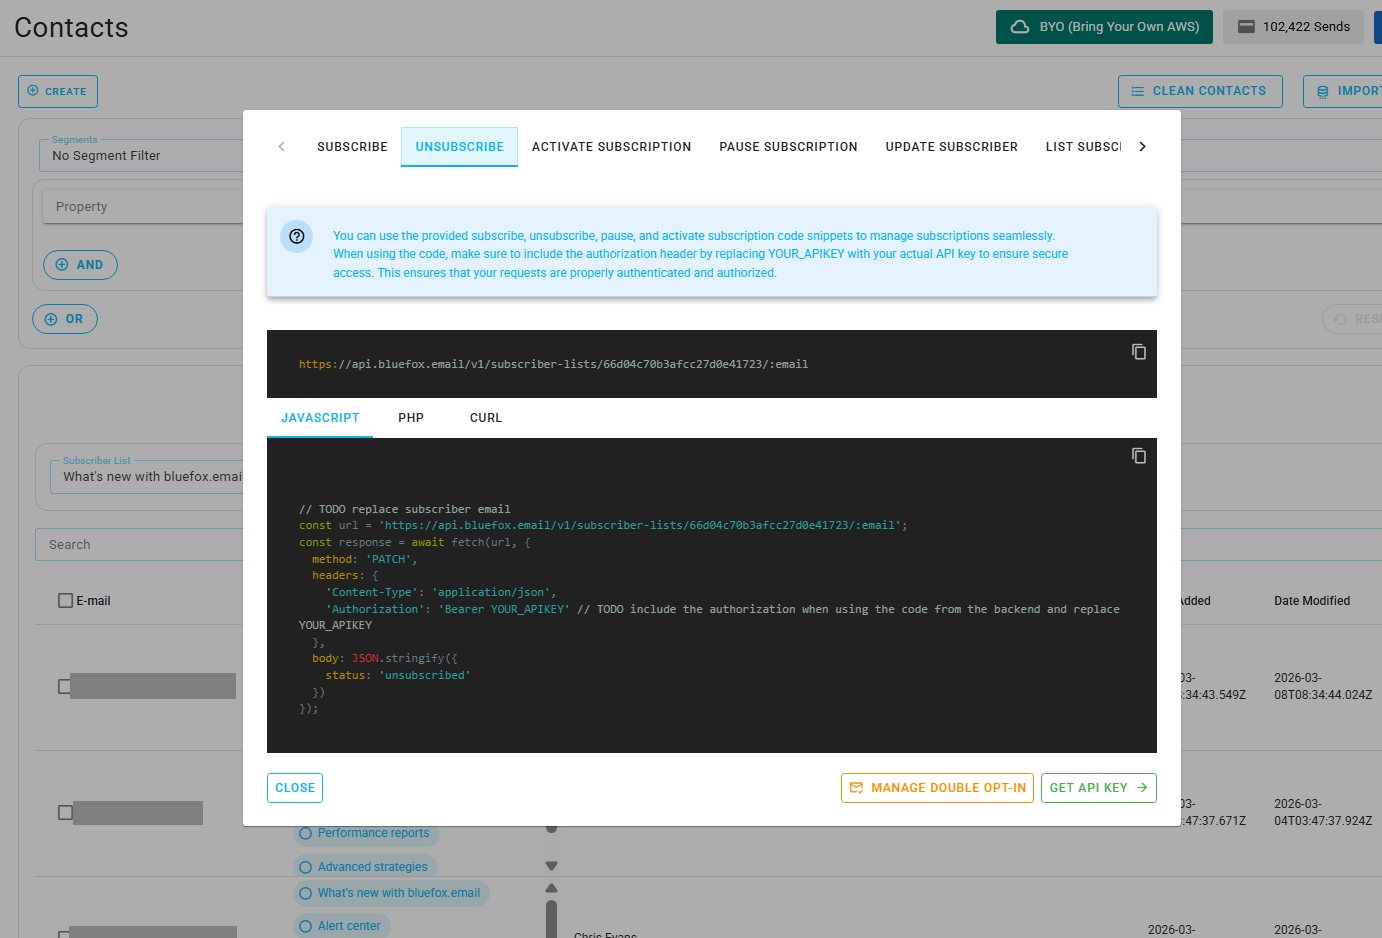
Task: Open the Subscriber List dropdown
Action: (x=150, y=477)
